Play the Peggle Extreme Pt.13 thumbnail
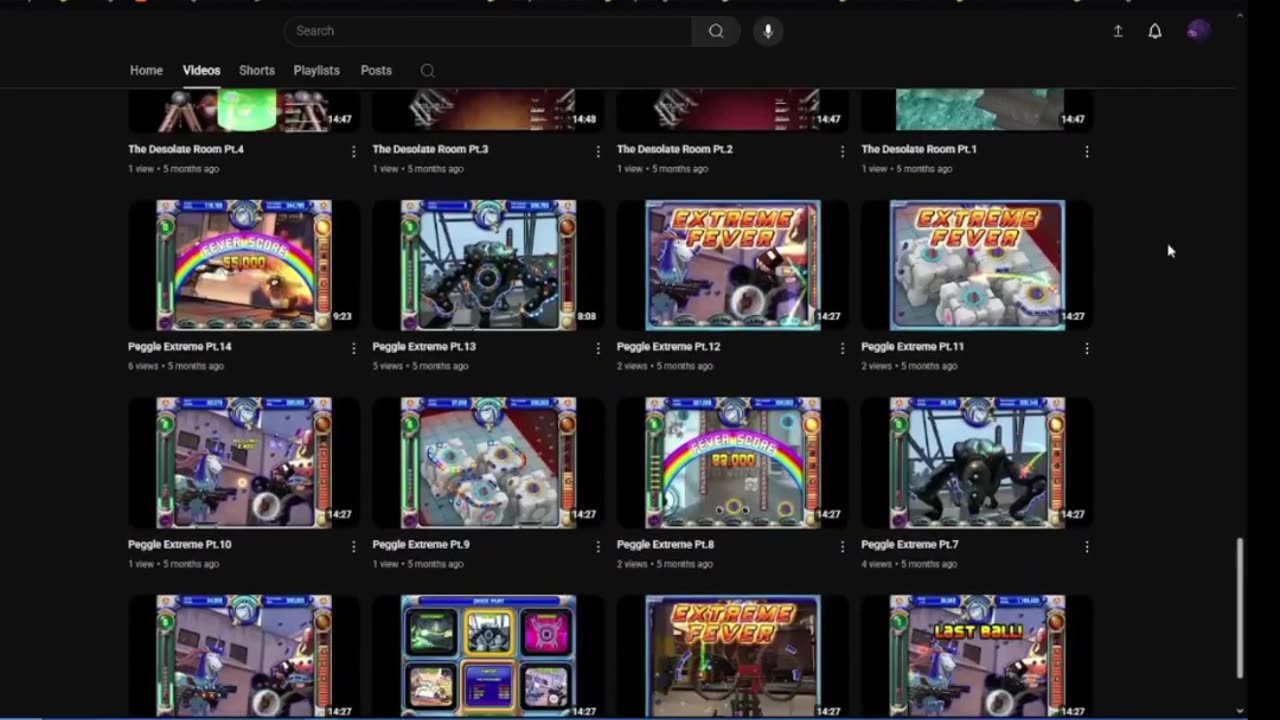1280x720 pixels. point(488,265)
